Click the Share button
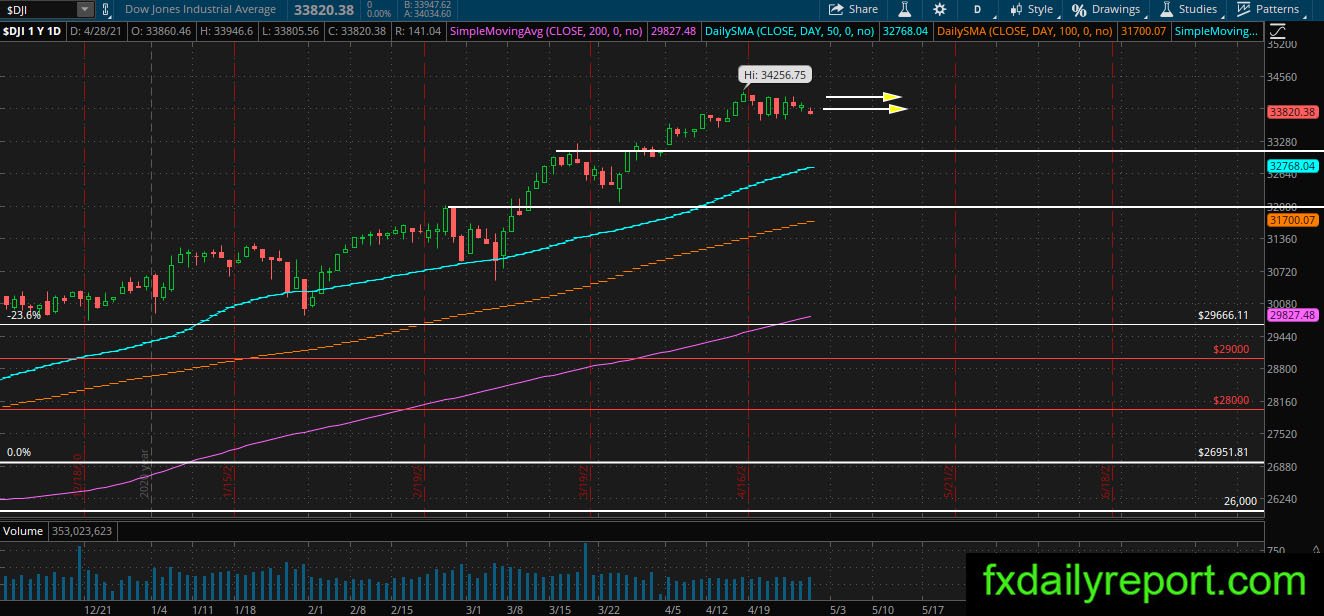This screenshot has height=616, width=1324. point(853,9)
